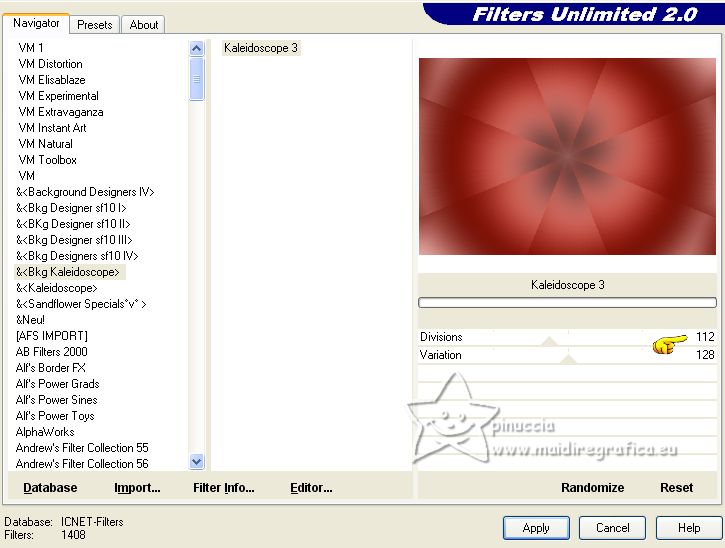Select VM Instant Art category
This screenshot has height=548, width=725.
52,128
